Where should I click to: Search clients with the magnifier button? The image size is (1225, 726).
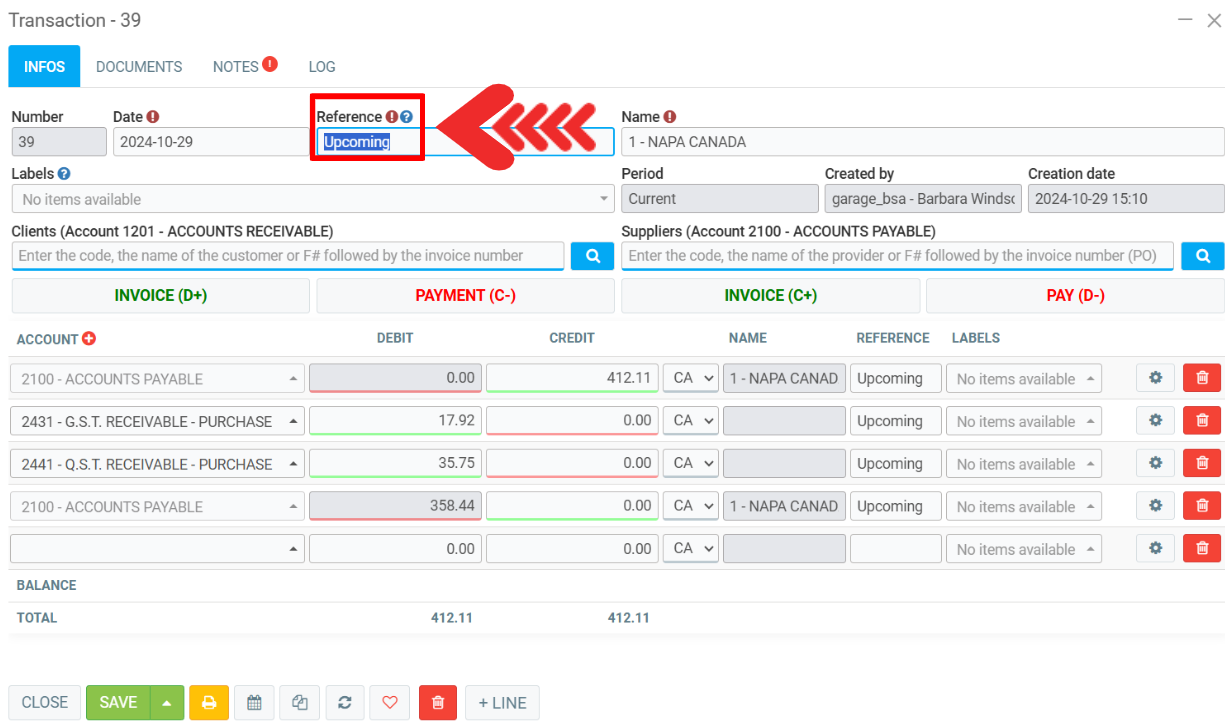tap(592, 256)
